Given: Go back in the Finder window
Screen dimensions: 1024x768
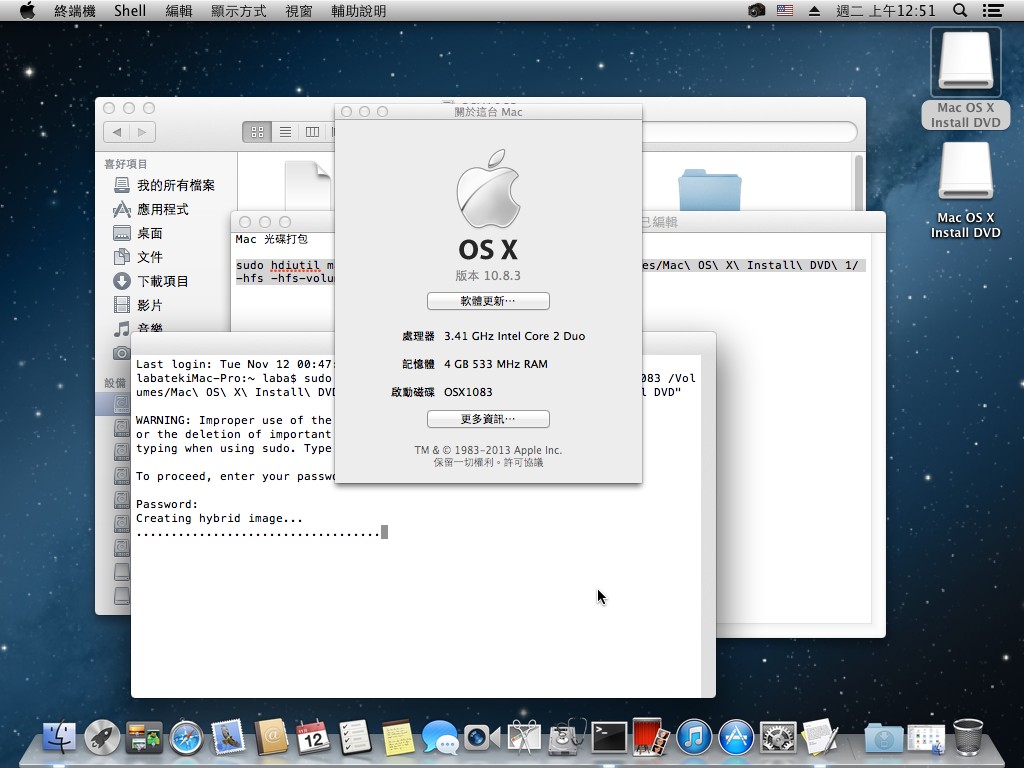Looking at the screenshot, I should (116, 132).
